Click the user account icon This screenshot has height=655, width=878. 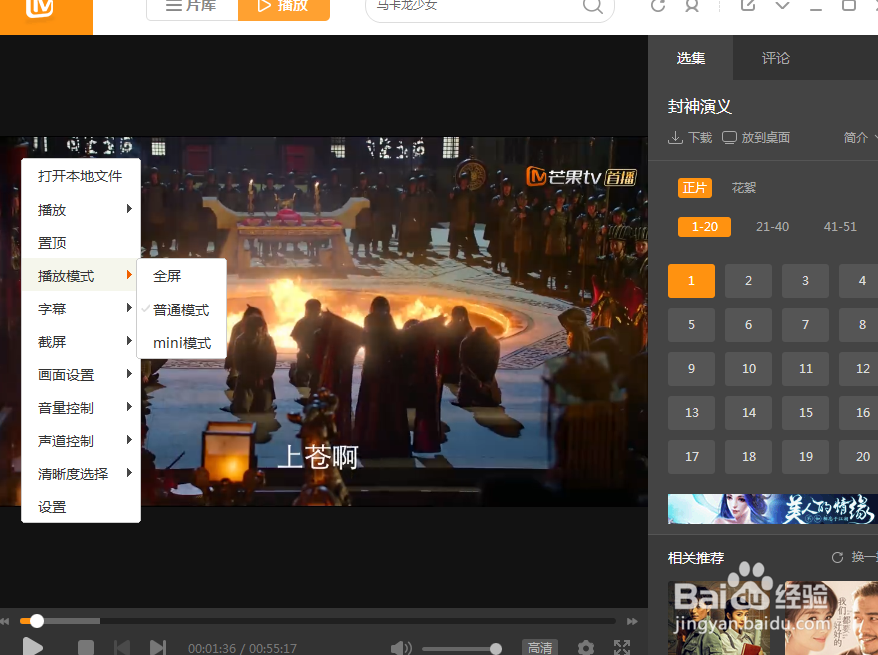(691, 8)
